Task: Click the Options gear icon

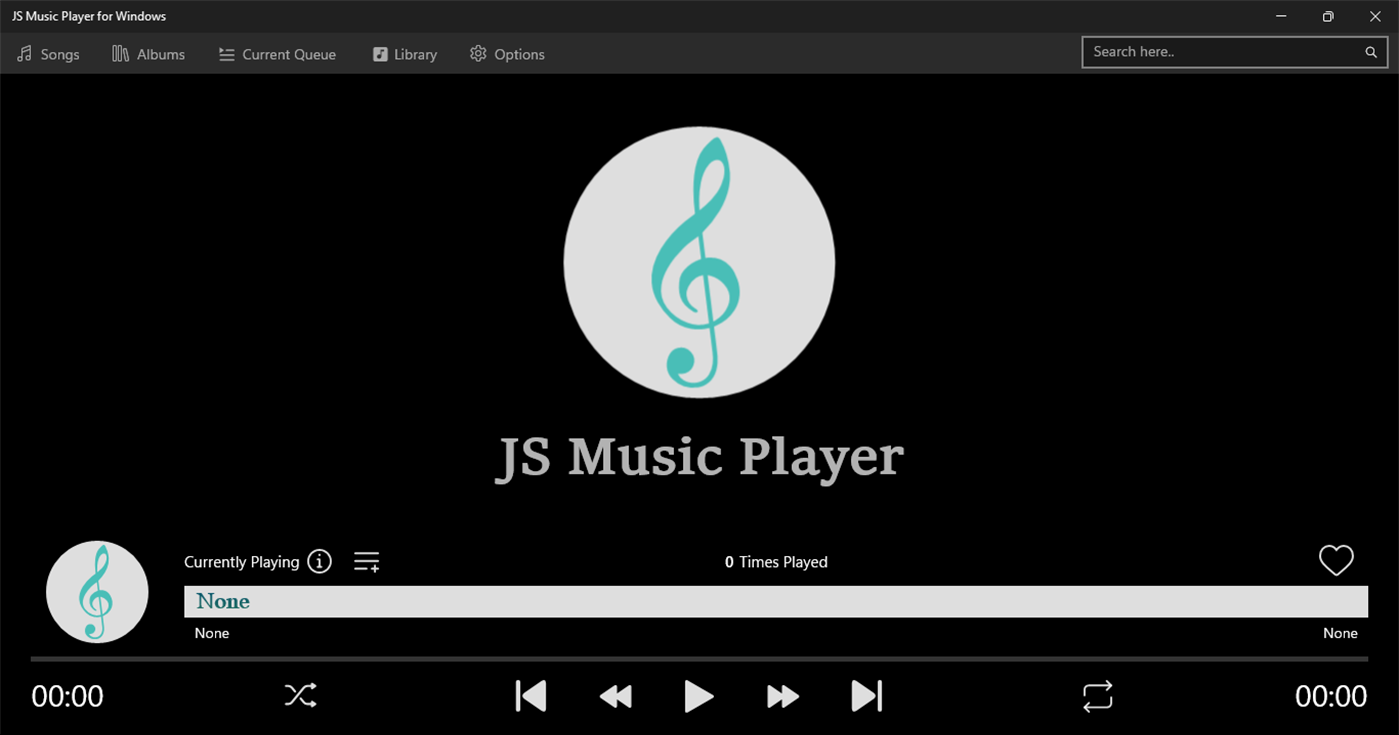Action: click(477, 54)
